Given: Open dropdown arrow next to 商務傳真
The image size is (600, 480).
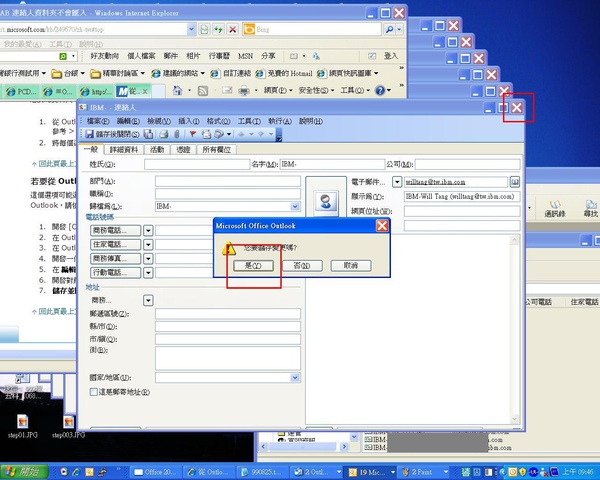Looking at the screenshot, I should 148,259.
